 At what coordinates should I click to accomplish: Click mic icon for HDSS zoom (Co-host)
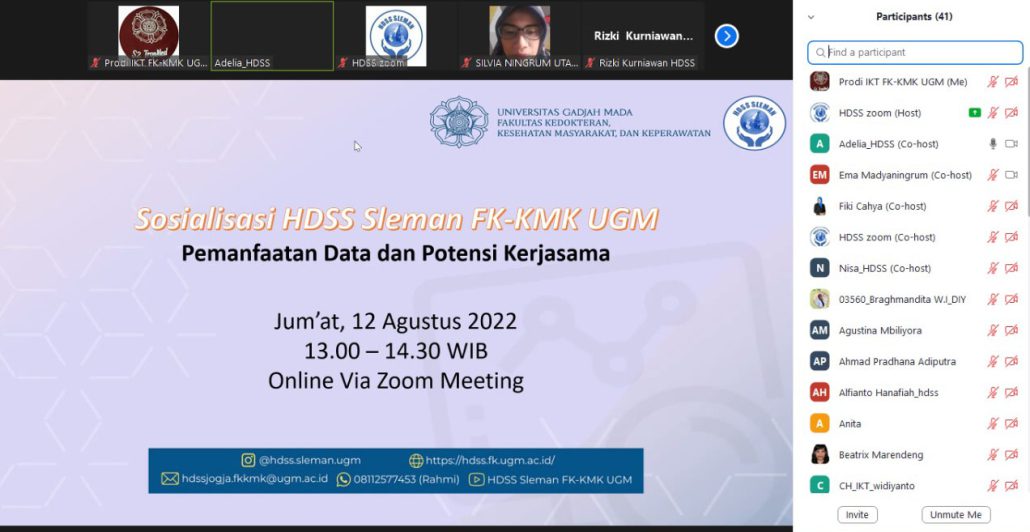coord(993,237)
